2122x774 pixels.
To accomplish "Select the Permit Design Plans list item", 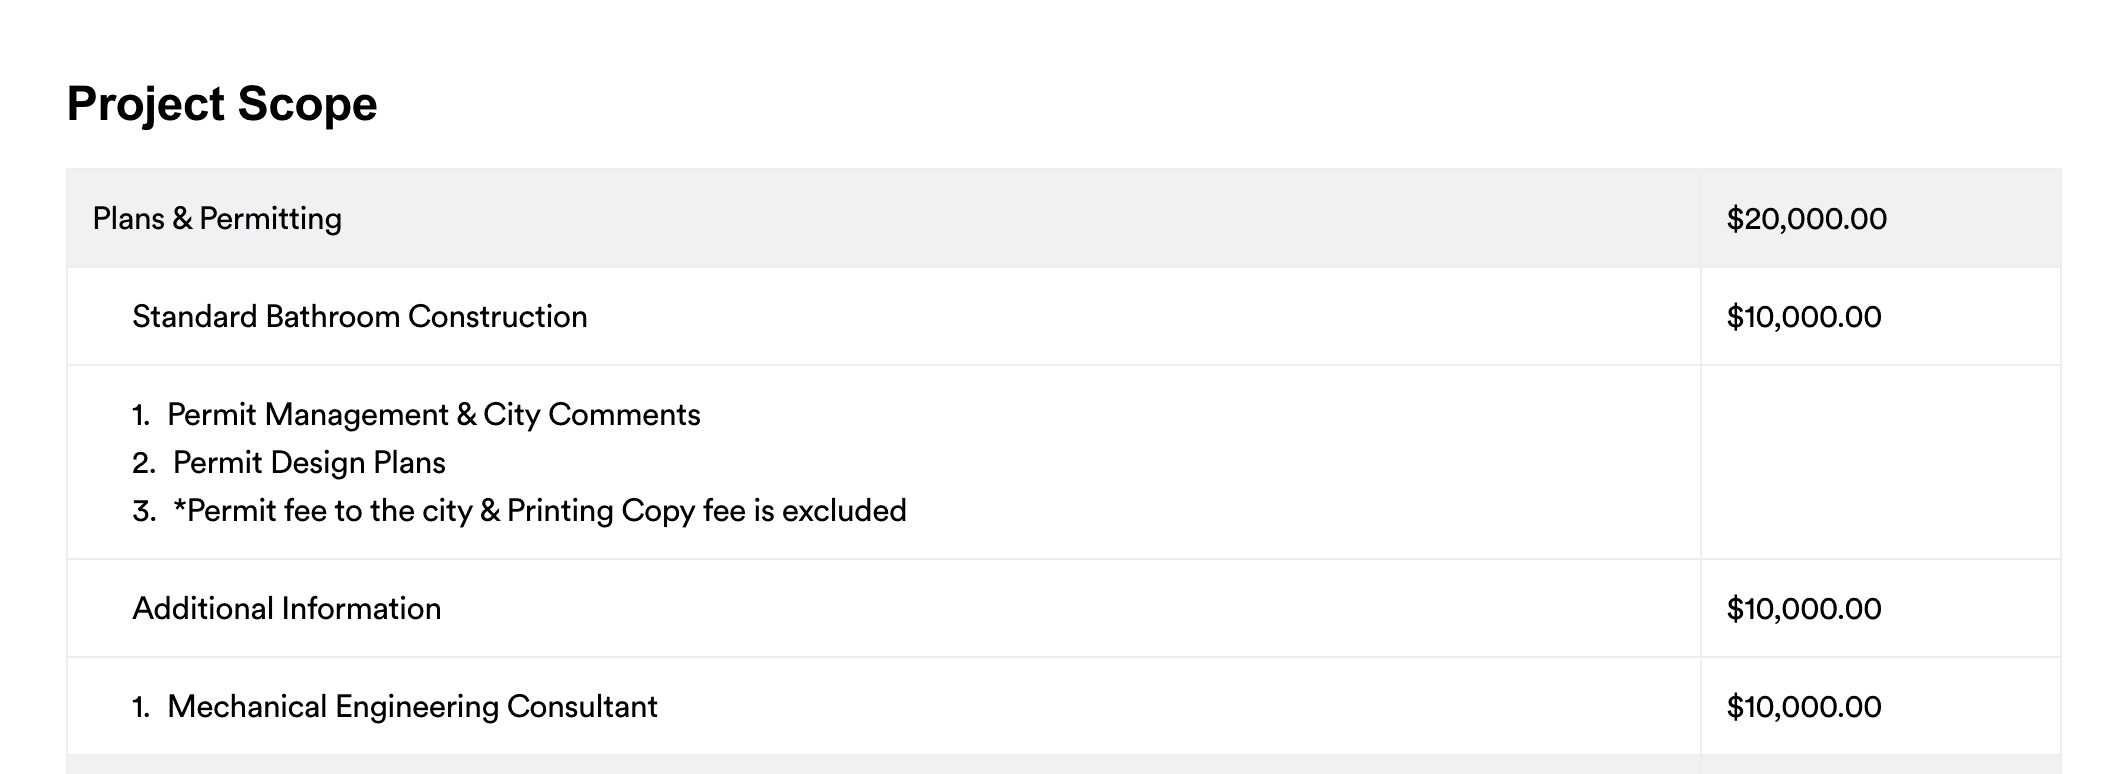I will point(309,462).
